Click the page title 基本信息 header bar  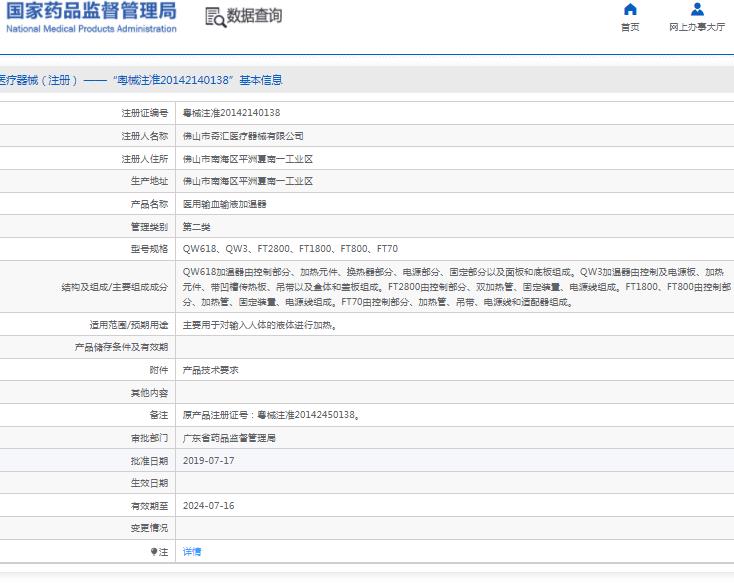pyautogui.click(x=140, y=80)
